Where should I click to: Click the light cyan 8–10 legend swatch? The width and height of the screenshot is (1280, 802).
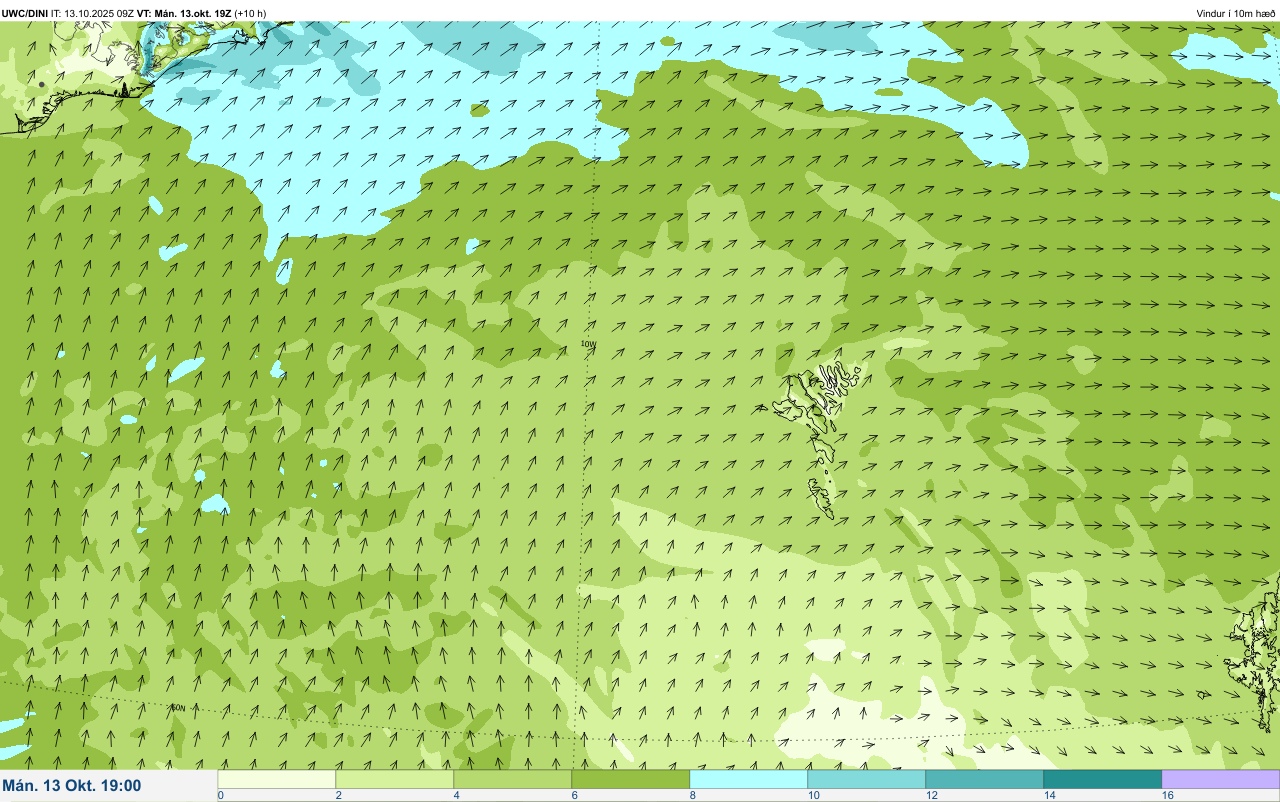coord(749,779)
